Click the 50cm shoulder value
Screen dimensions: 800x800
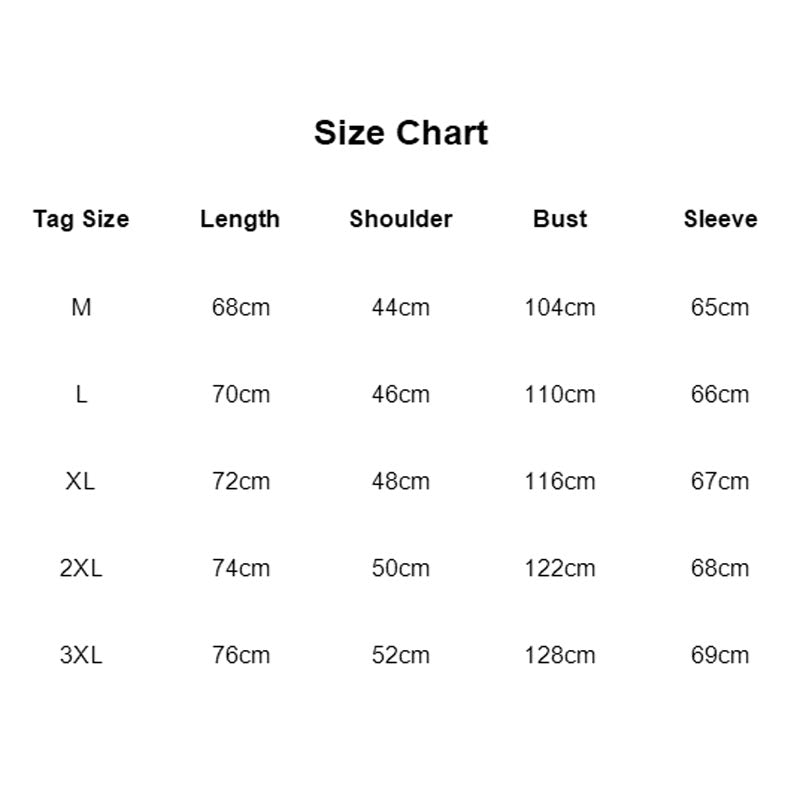pos(401,568)
